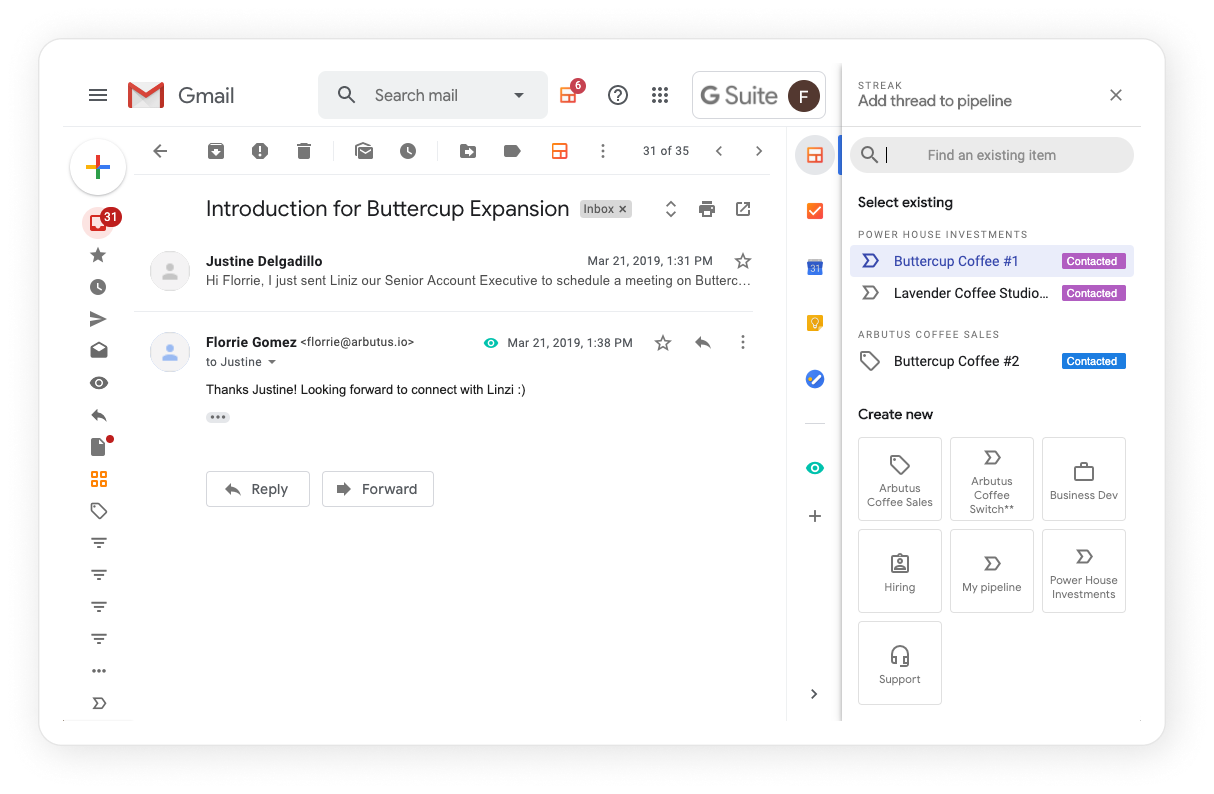
Task: Expand recipient details next to 'to Justine'
Action: (272, 362)
